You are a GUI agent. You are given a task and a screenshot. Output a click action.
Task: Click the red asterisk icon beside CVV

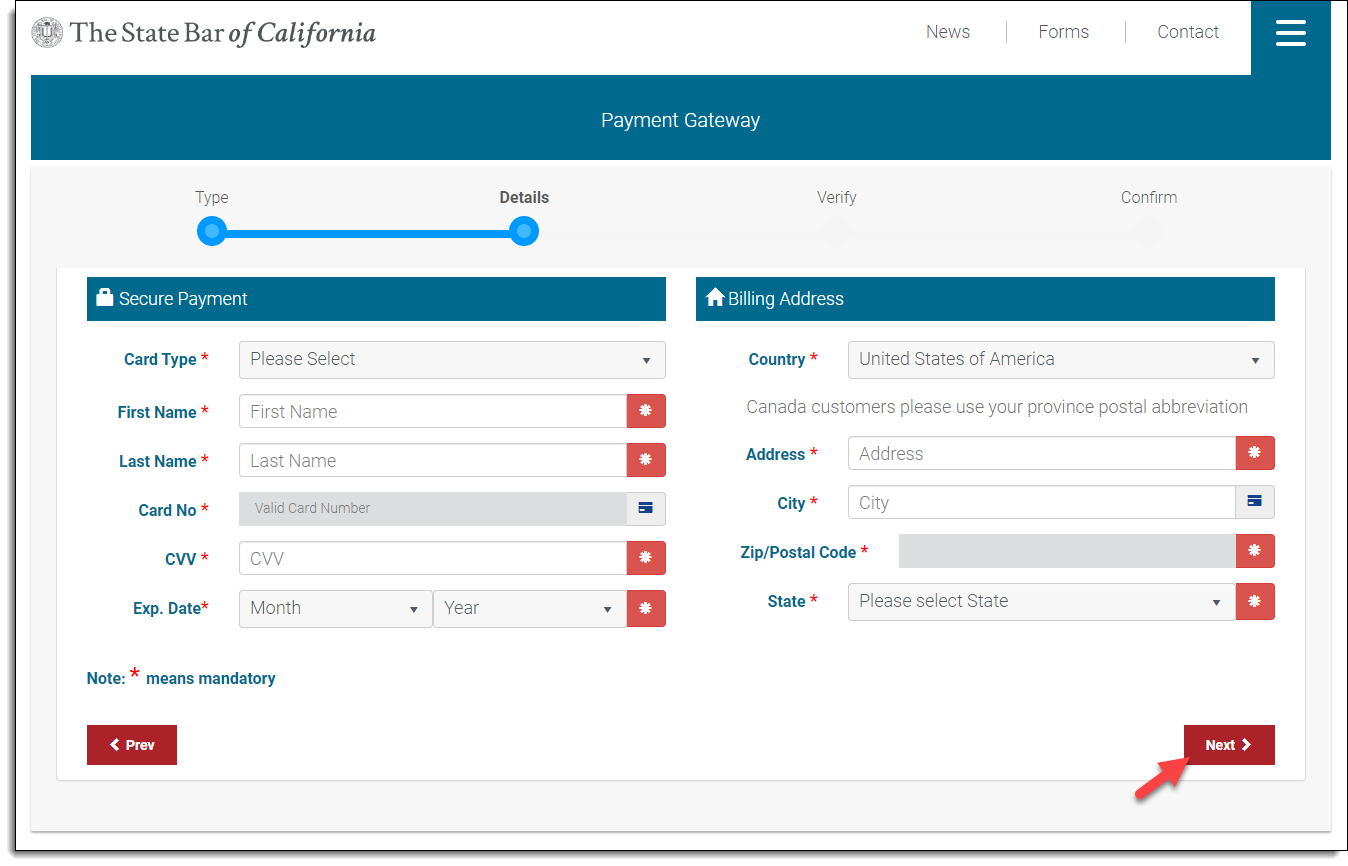pyautogui.click(x=646, y=558)
